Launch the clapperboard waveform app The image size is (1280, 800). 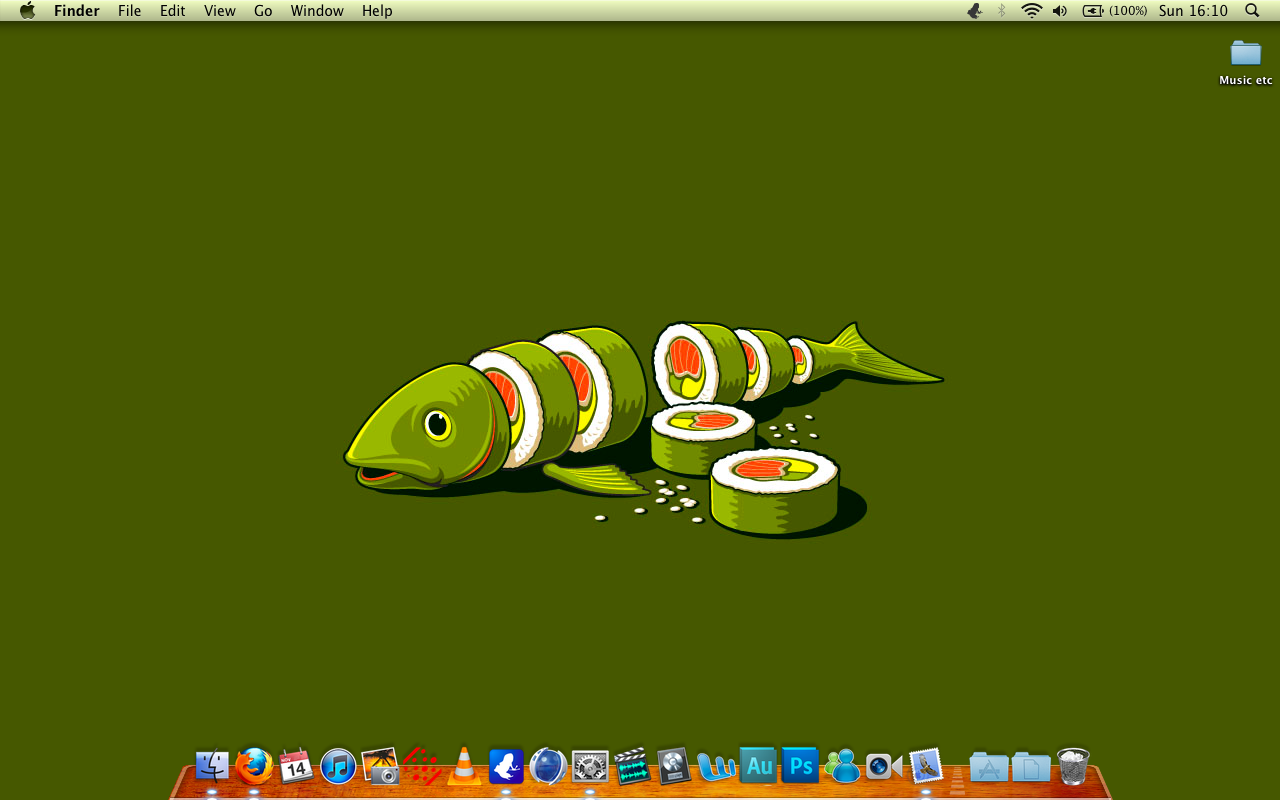[632, 767]
